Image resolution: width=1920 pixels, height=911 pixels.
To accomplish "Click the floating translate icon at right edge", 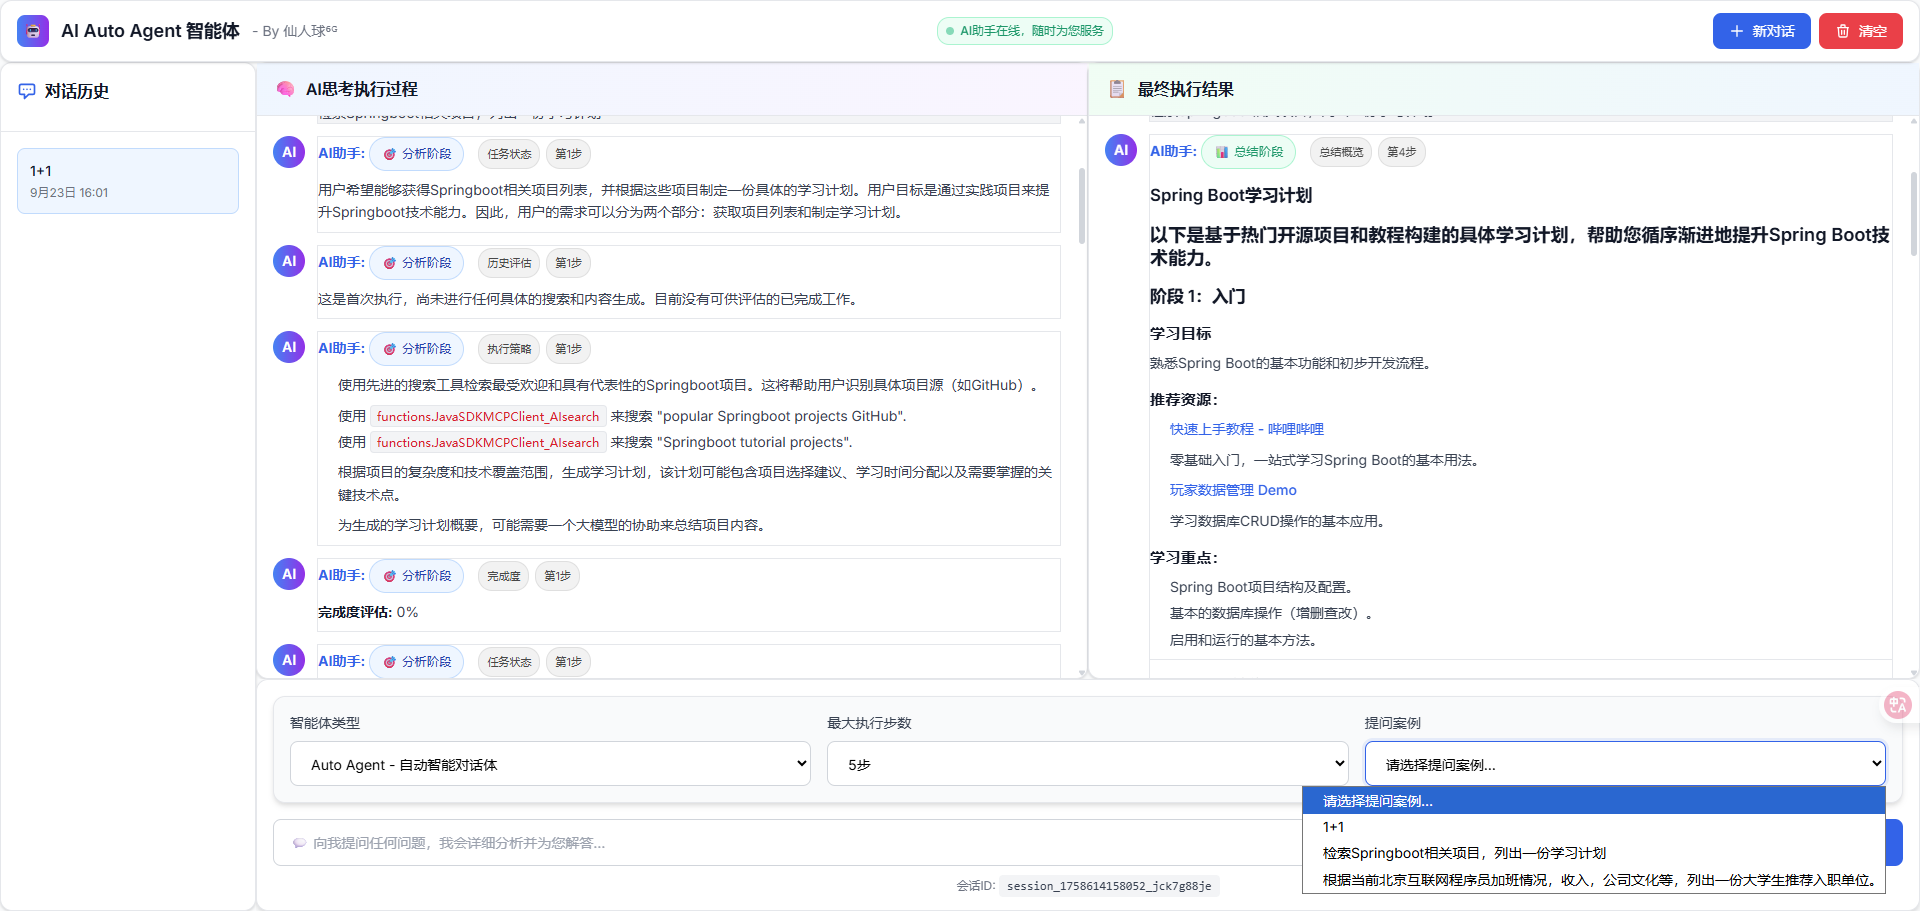I will pyautogui.click(x=1897, y=705).
